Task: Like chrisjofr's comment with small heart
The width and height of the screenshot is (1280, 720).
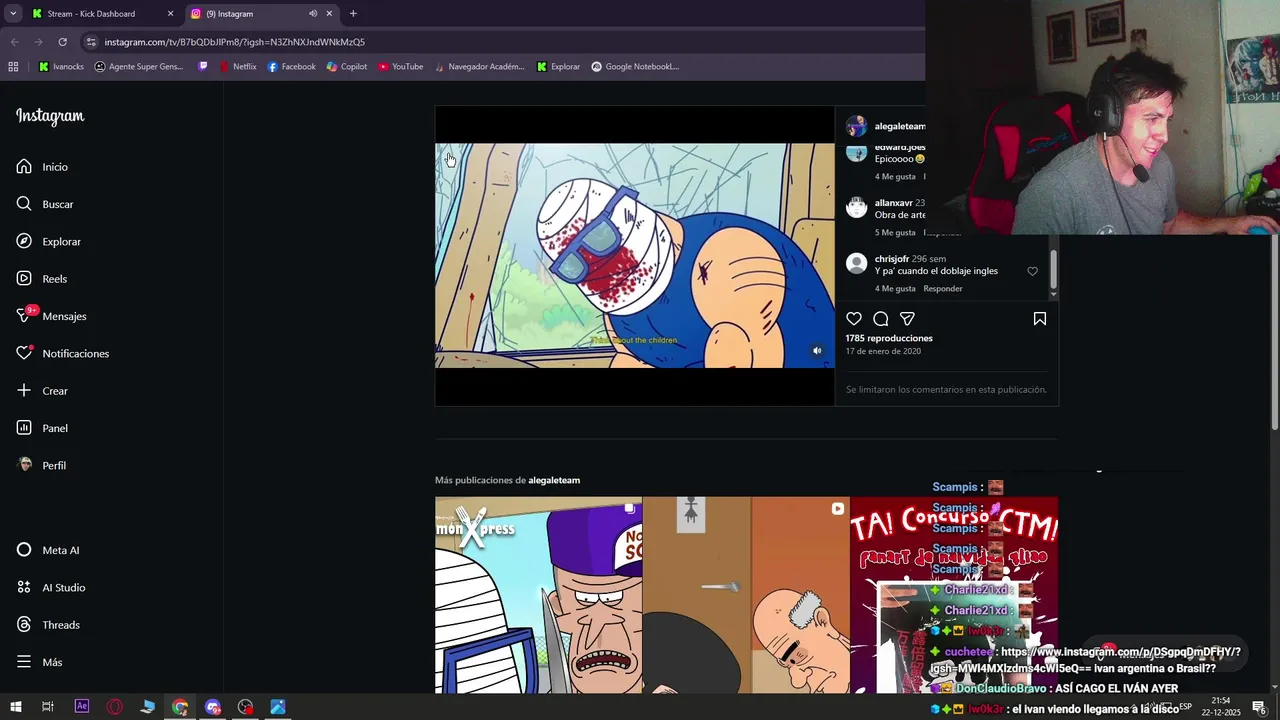Action: (x=1033, y=271)
